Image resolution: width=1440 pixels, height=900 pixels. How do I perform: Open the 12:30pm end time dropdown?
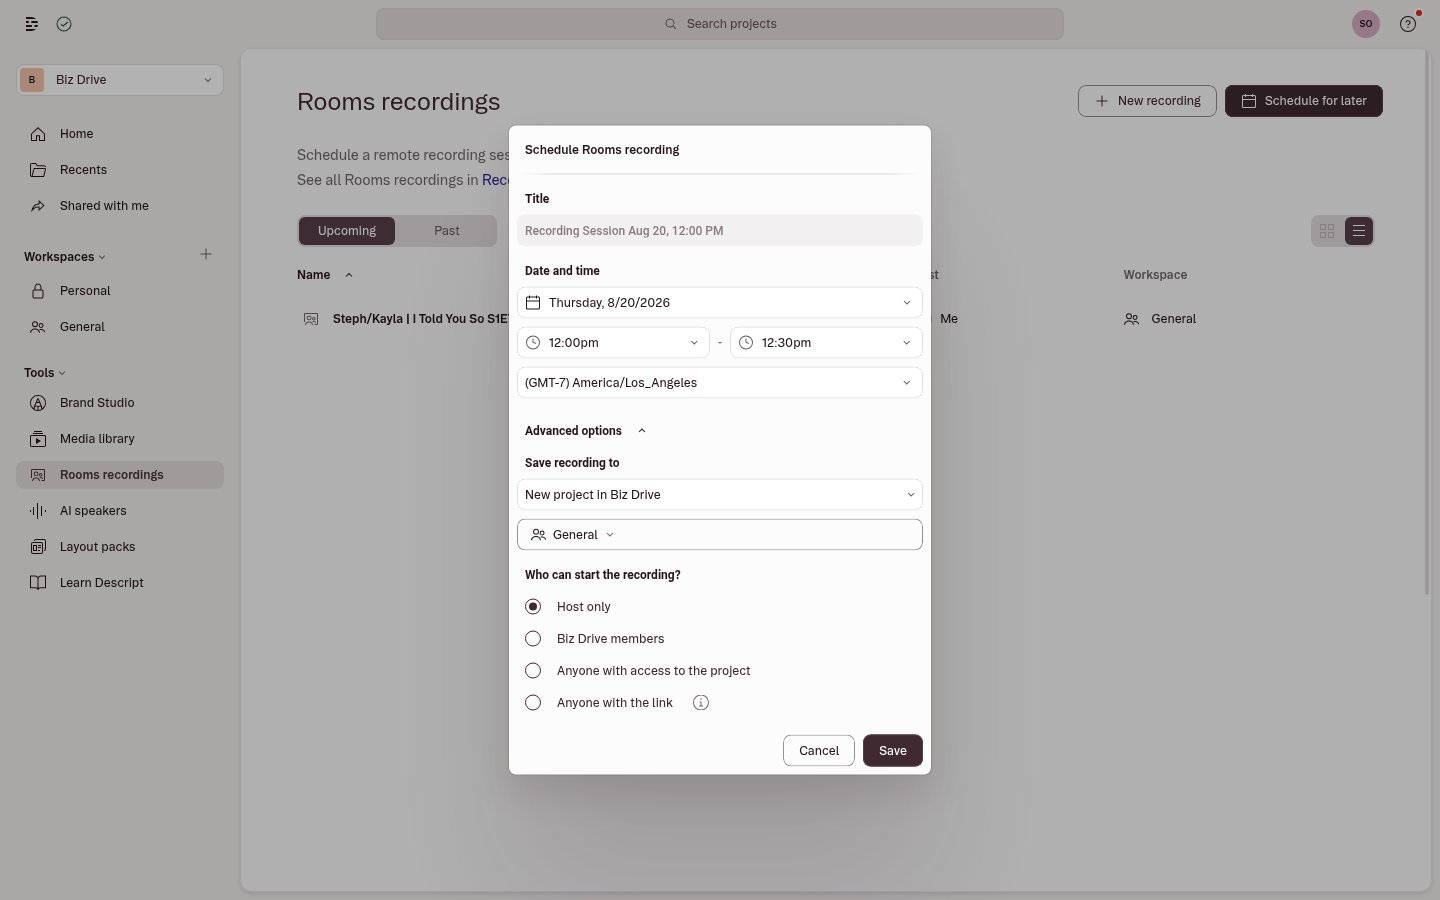[x=826, y=343]
